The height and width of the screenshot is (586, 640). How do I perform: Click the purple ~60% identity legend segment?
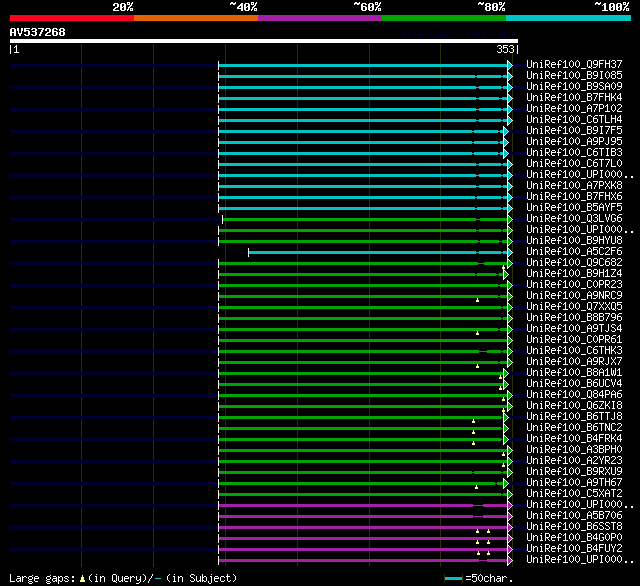pyautogui.click(x=320, y=18)
